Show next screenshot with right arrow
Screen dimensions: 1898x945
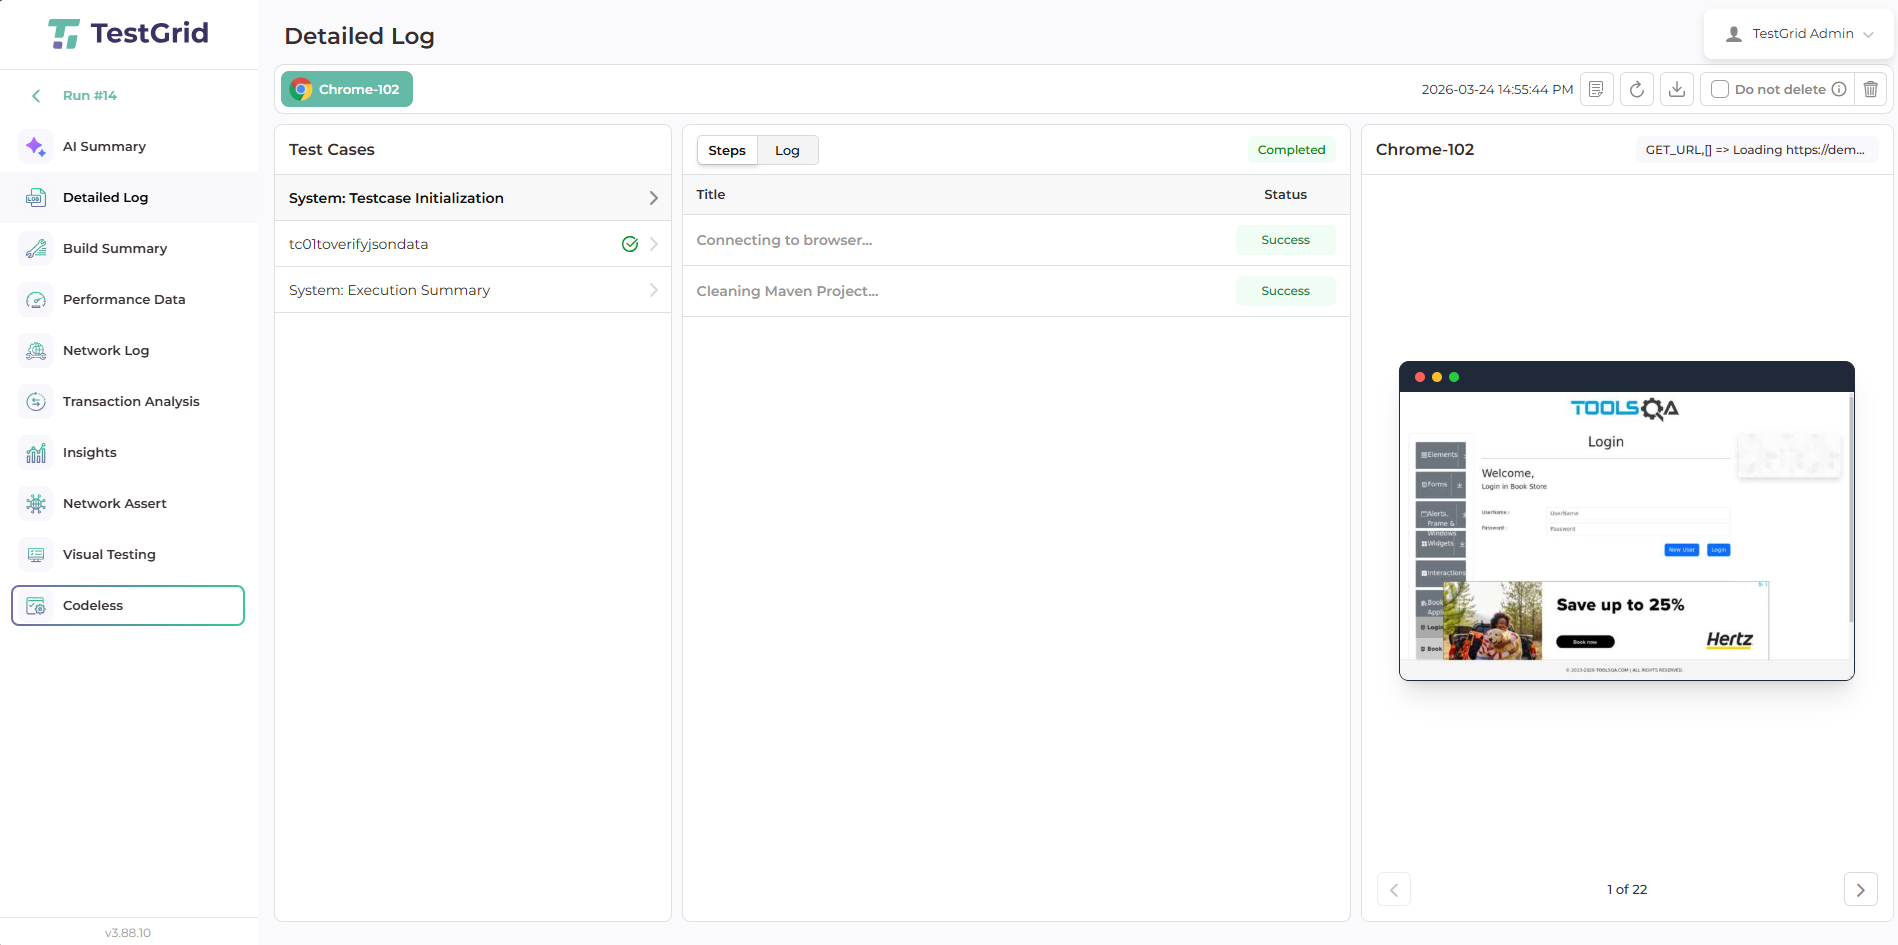(1860, 889)
